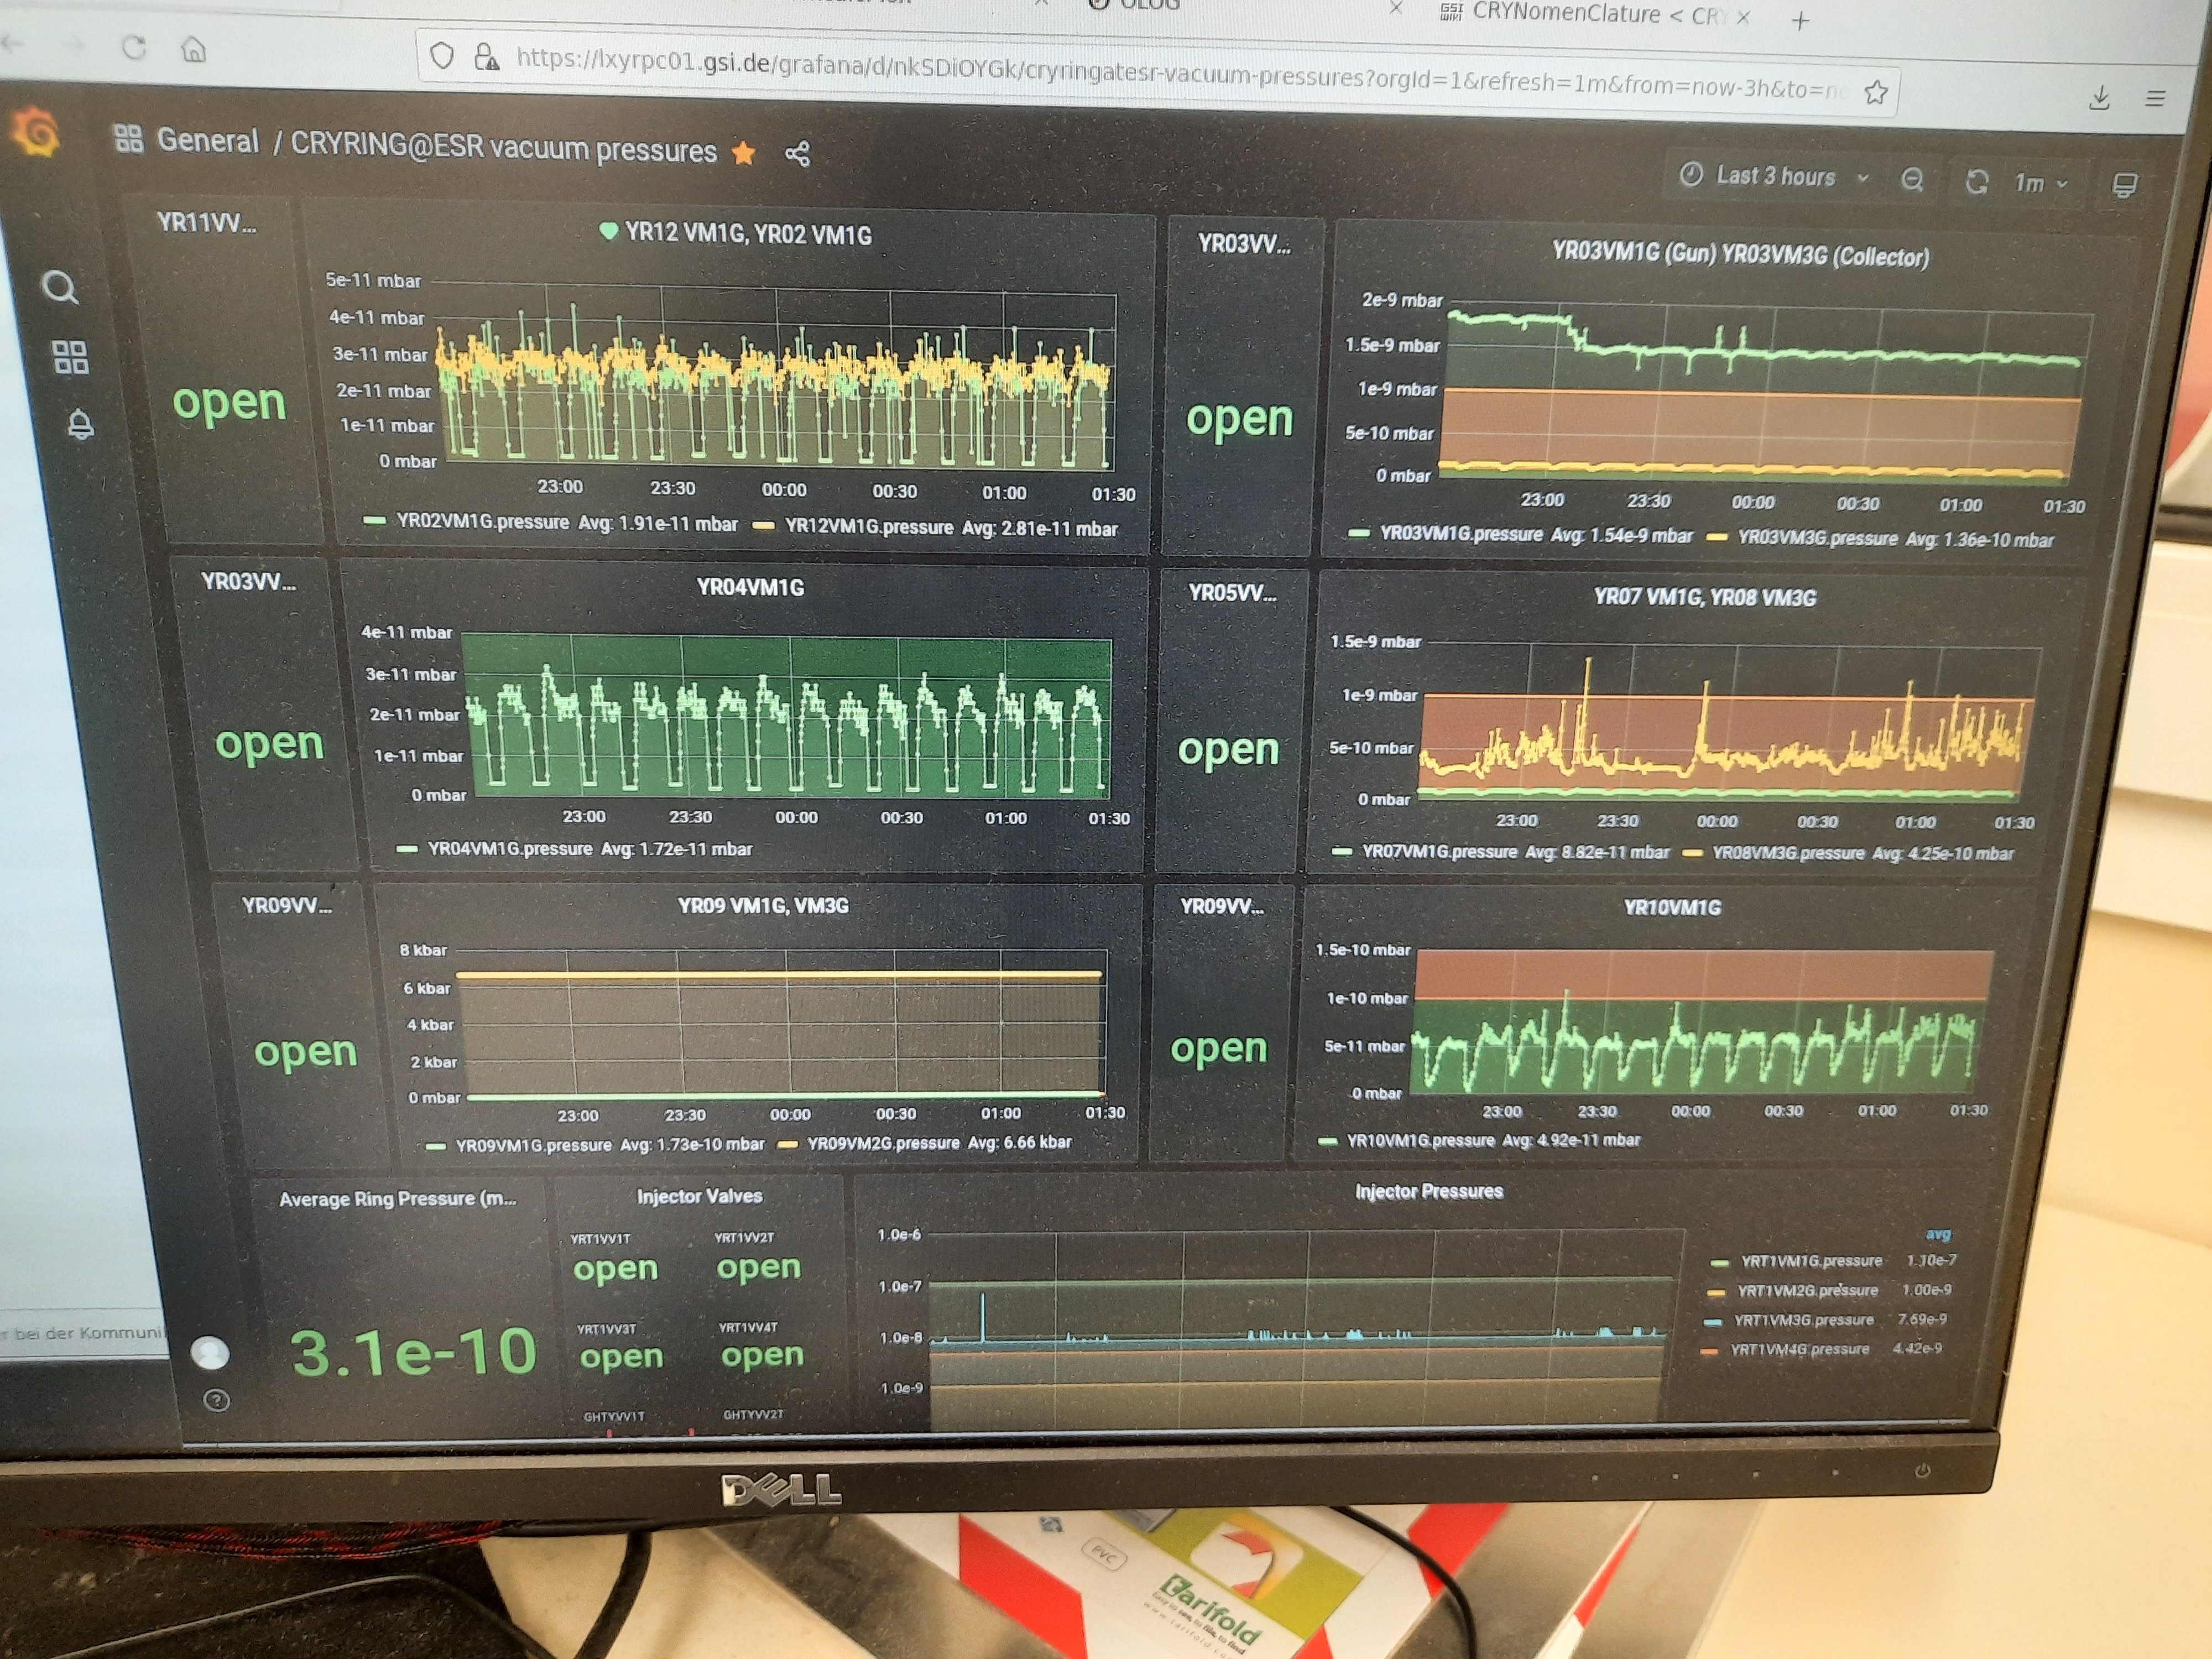Expand the 1m refresh interval dropdown
The width and height of the screenshot is (2212, 1659).
[2040, 183]
